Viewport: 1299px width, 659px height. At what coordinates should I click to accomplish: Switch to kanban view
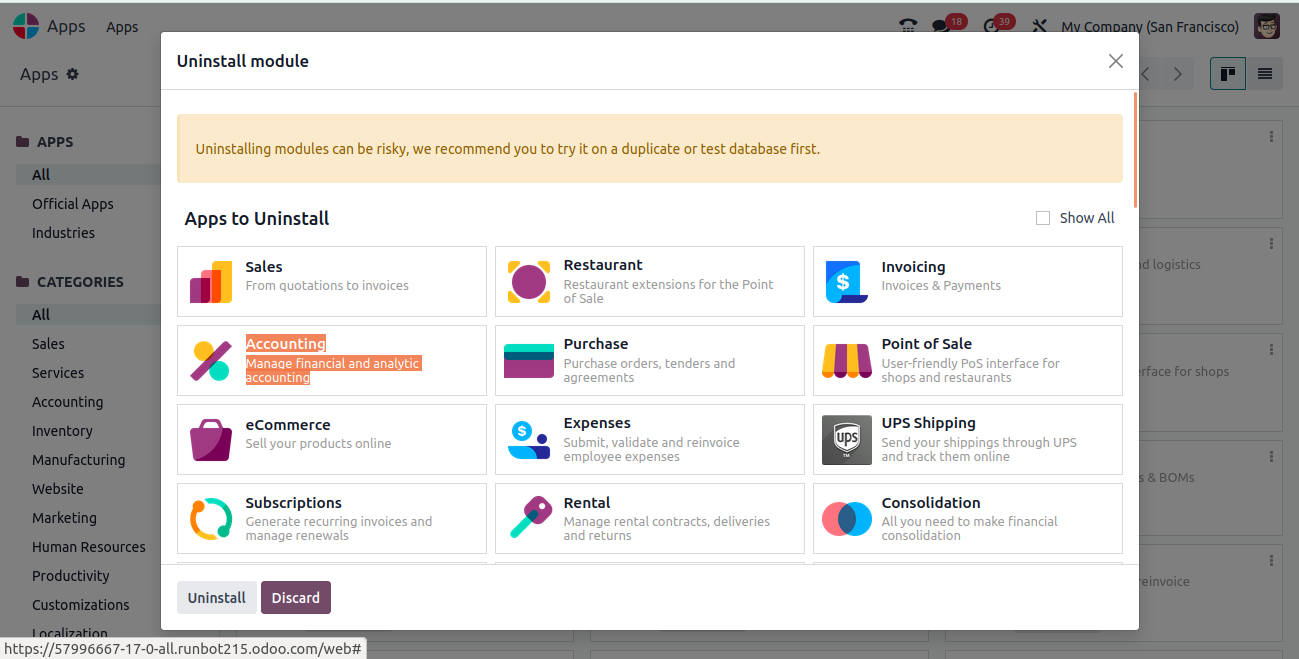[1228, 74]
